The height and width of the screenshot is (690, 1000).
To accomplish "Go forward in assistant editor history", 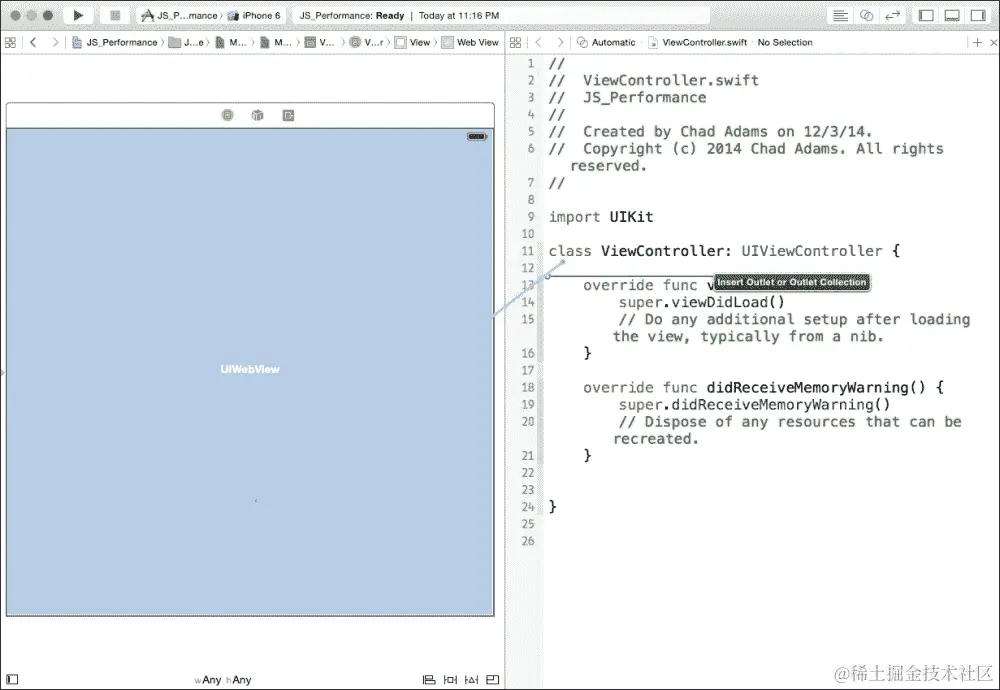I will [x=560, y=43].
